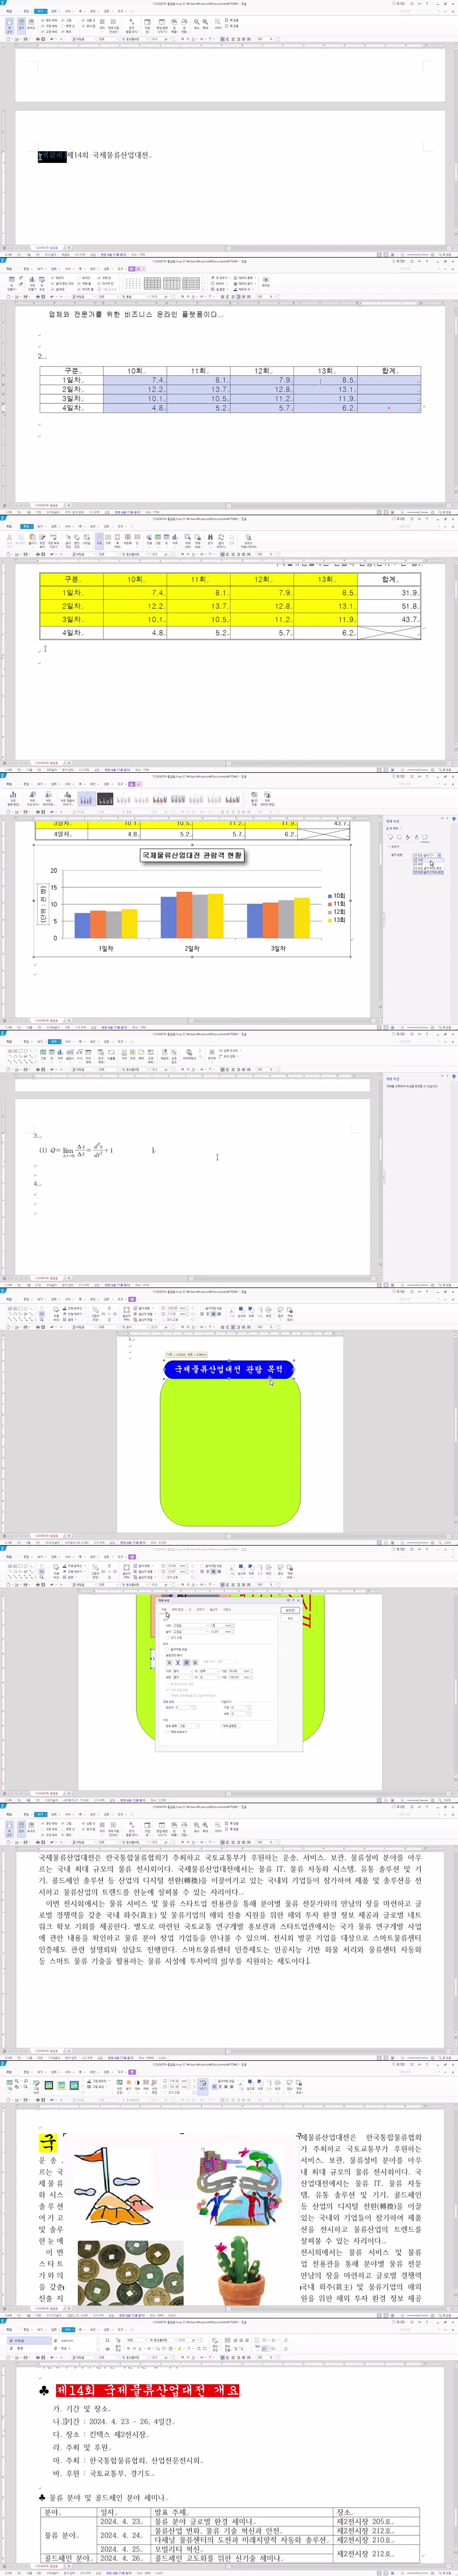Click the blue 10회 legend marker in chart
458x2576 pixels.
click(x=330, y=896)
